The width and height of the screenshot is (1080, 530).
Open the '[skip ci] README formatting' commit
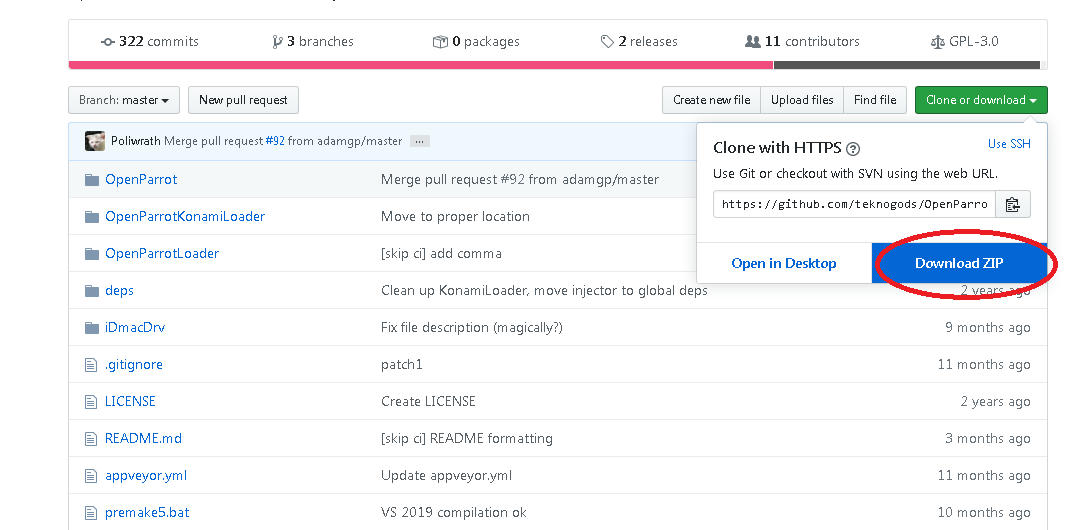467,438
